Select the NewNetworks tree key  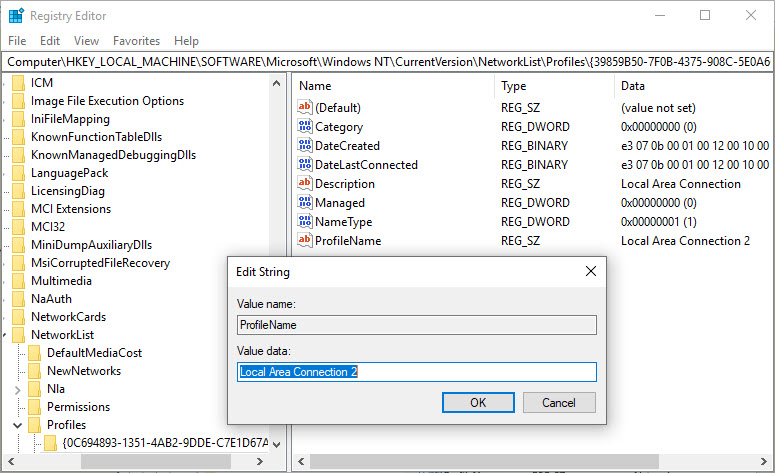pos(84,371)
